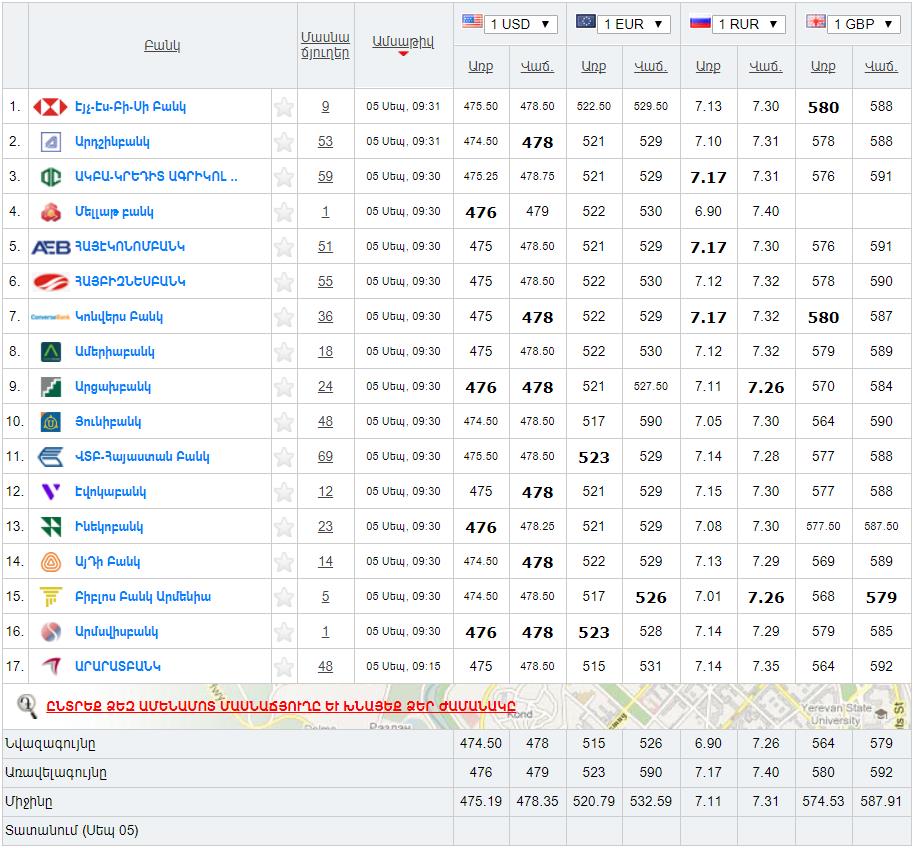Open VTB-Armenia bank's 69 branches link
Viewport: 914px width, 848px height.
click(x=325, y=457)
